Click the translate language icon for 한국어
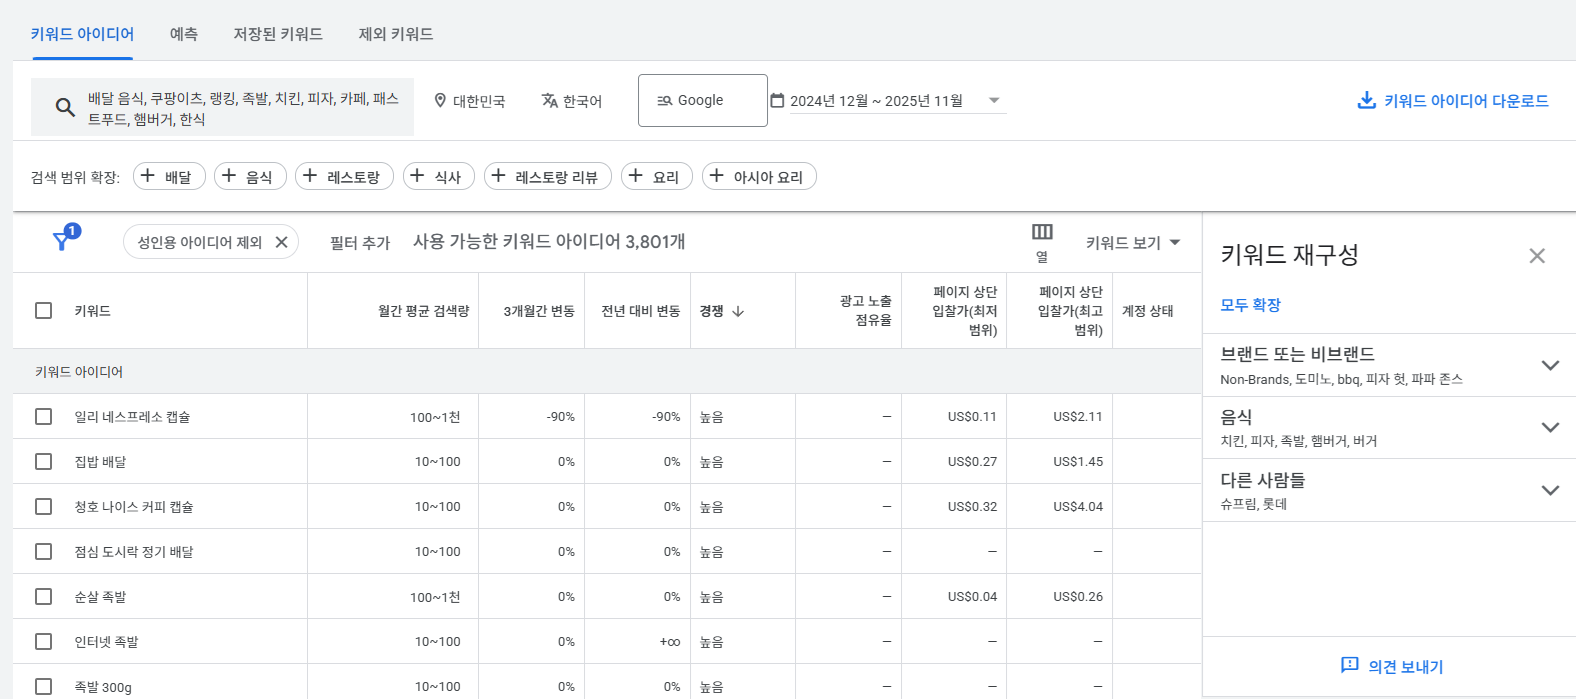The height and width of the screenshot is (699, 1576). [550, 101]
